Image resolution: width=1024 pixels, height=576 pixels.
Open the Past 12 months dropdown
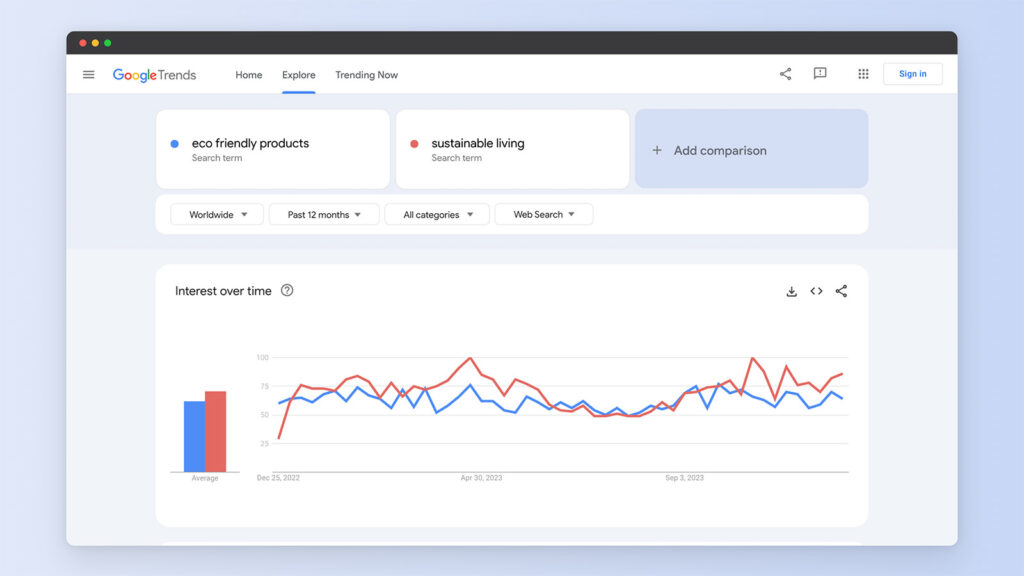[x=324, y=215]
